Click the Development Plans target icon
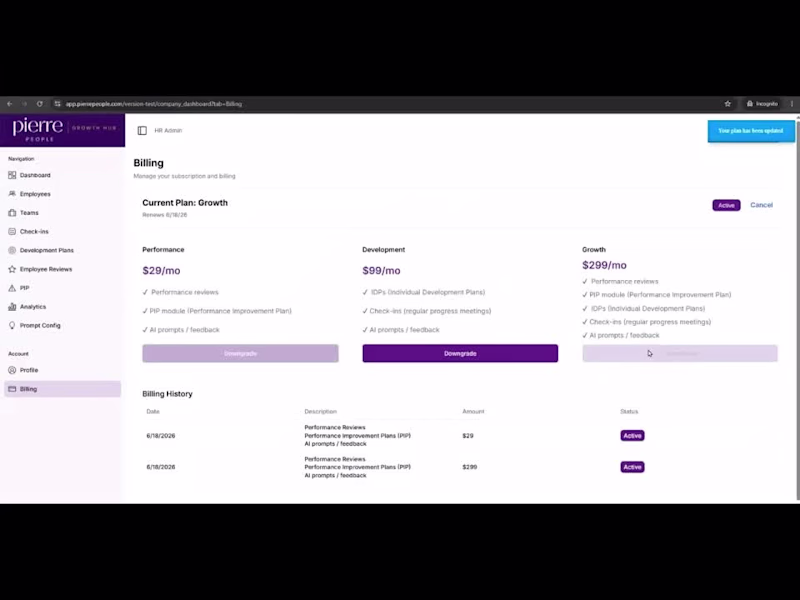This screenshot has height=600, width=800. tap(12, 251)
